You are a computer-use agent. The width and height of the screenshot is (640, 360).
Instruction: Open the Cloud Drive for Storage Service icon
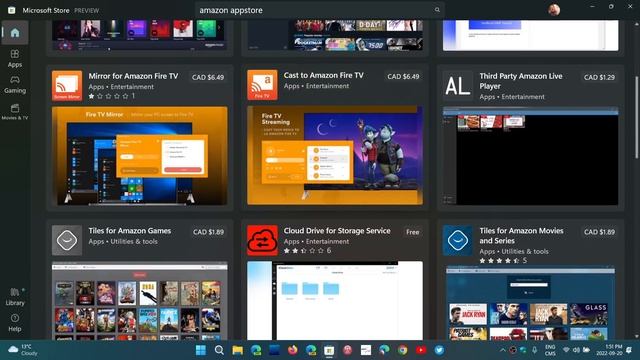262,240
